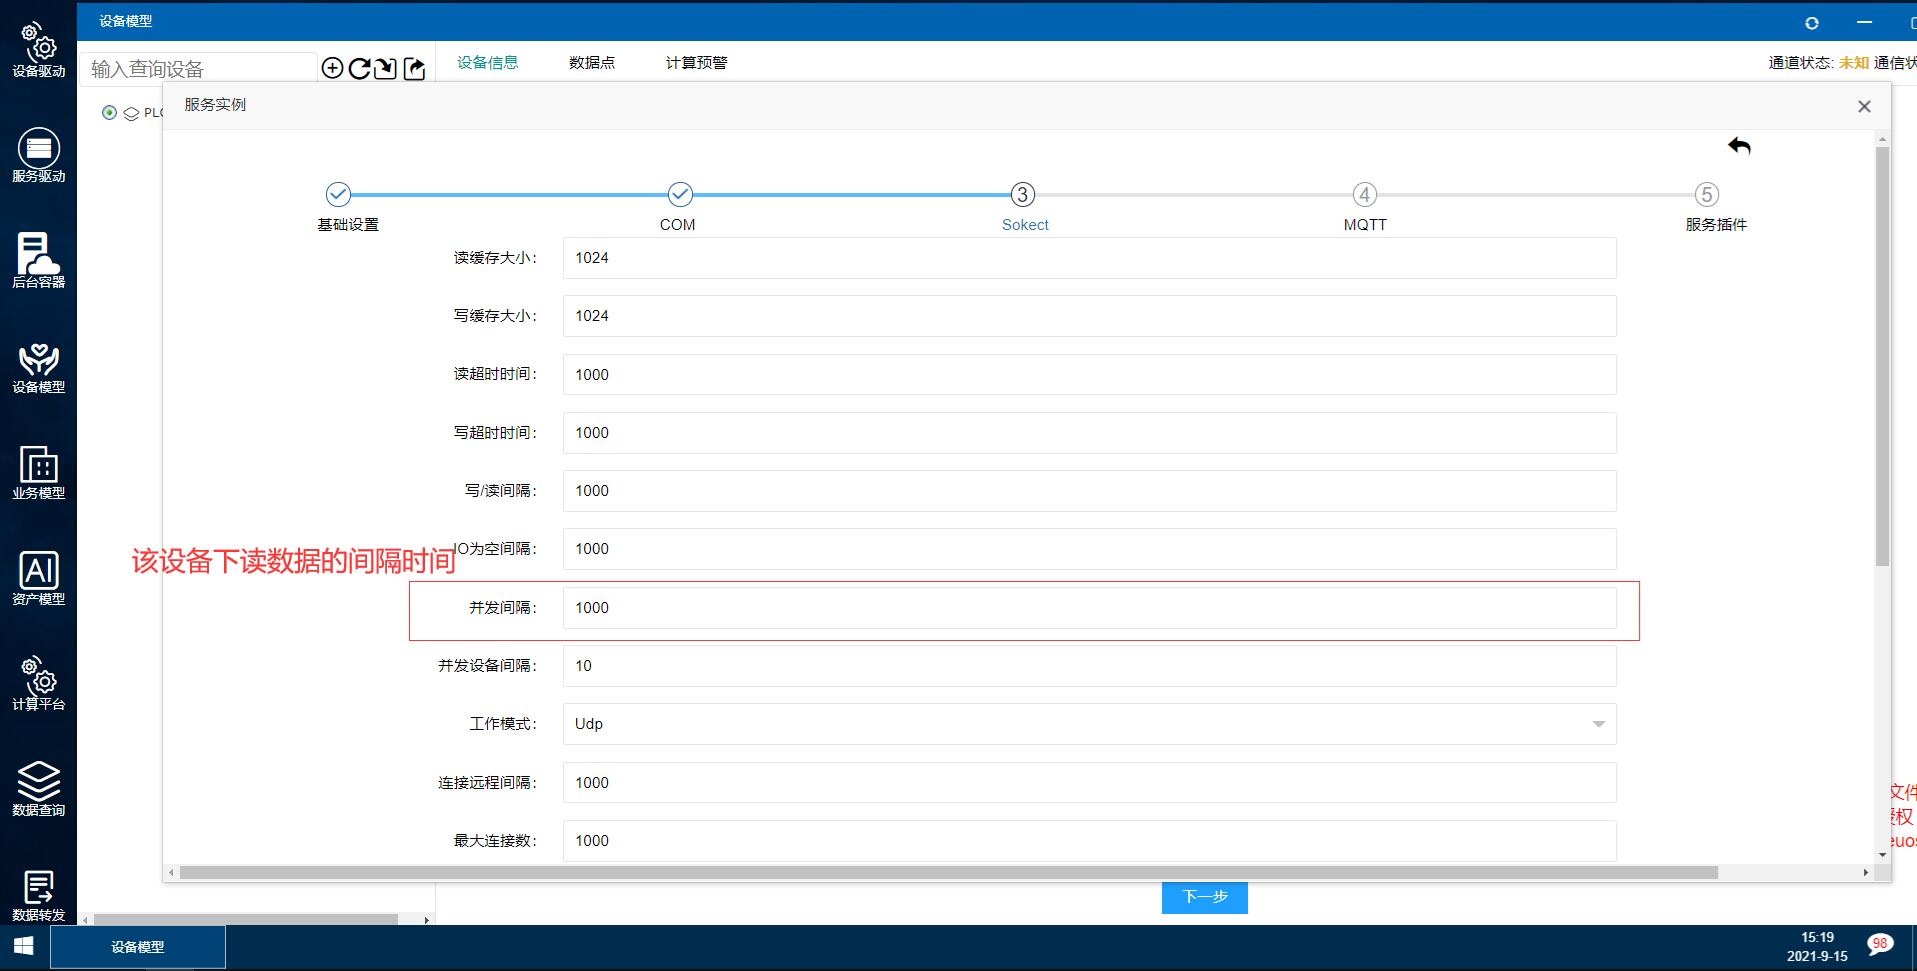This screenshot has height=971, width=1917.
Task: Open the 设备驱动 sidebar icon
Action: (38, 50)
